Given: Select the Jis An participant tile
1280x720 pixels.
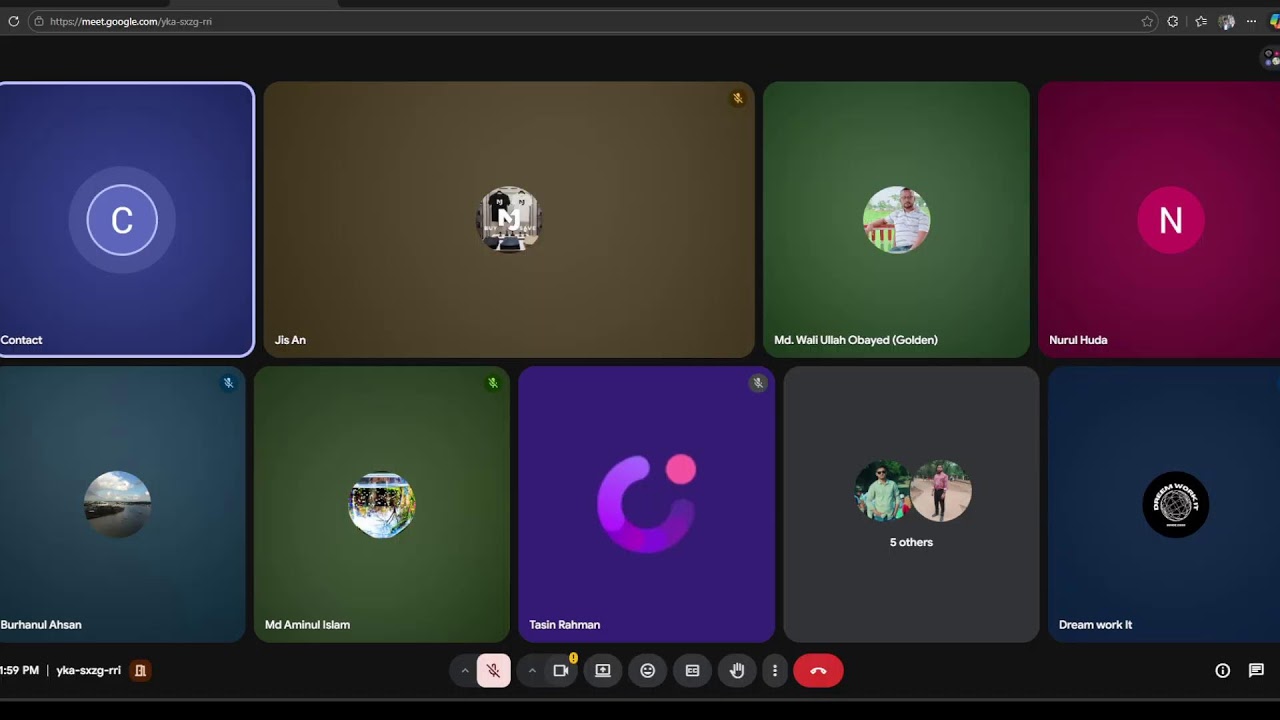Looking at the screenshot, I should coord(509,219).
